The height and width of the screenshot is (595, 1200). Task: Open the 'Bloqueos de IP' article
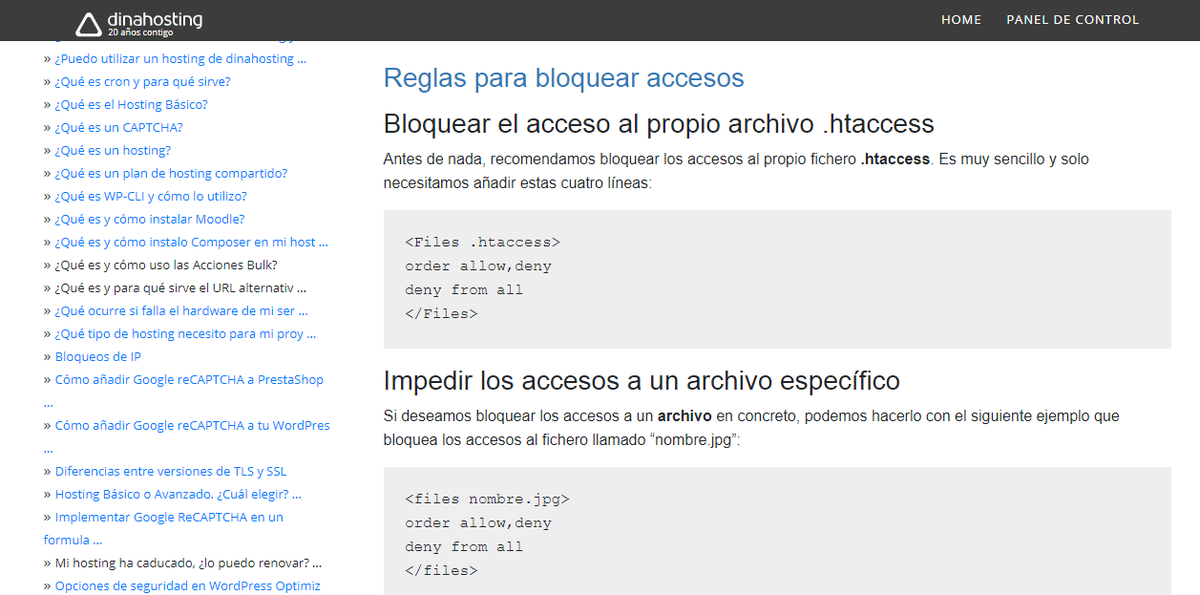pos(98,358)
